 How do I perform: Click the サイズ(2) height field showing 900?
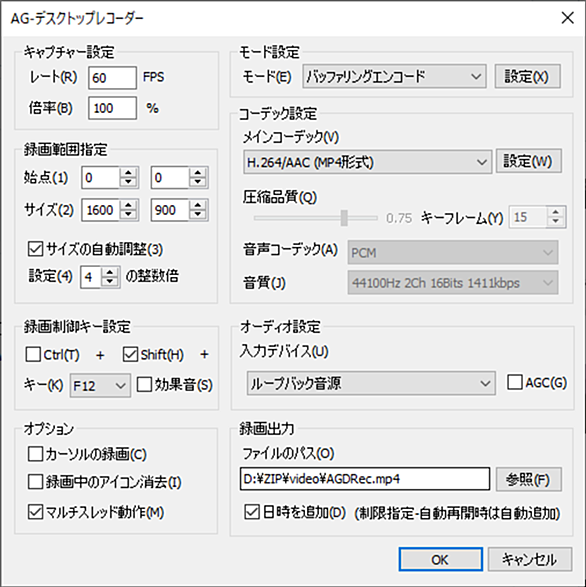[x=170, y=210]
